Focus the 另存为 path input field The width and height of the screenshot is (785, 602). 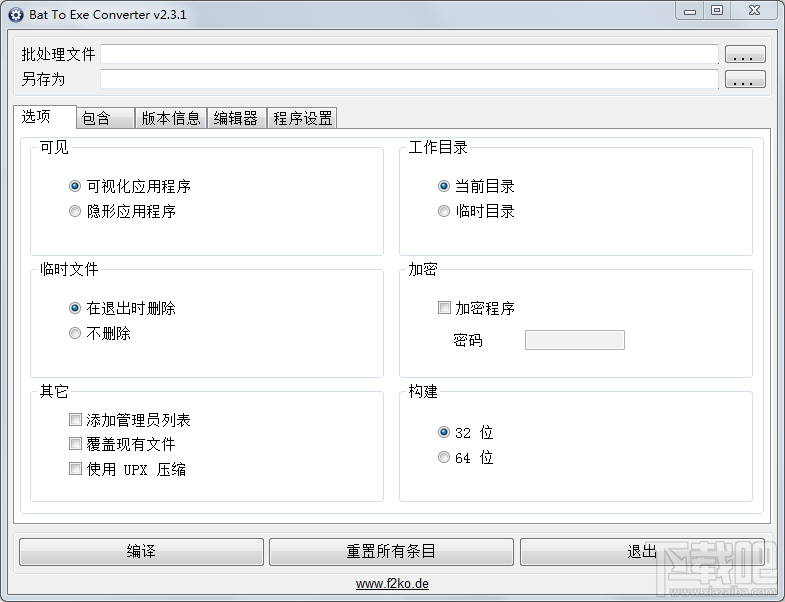(x=410, y=79)
